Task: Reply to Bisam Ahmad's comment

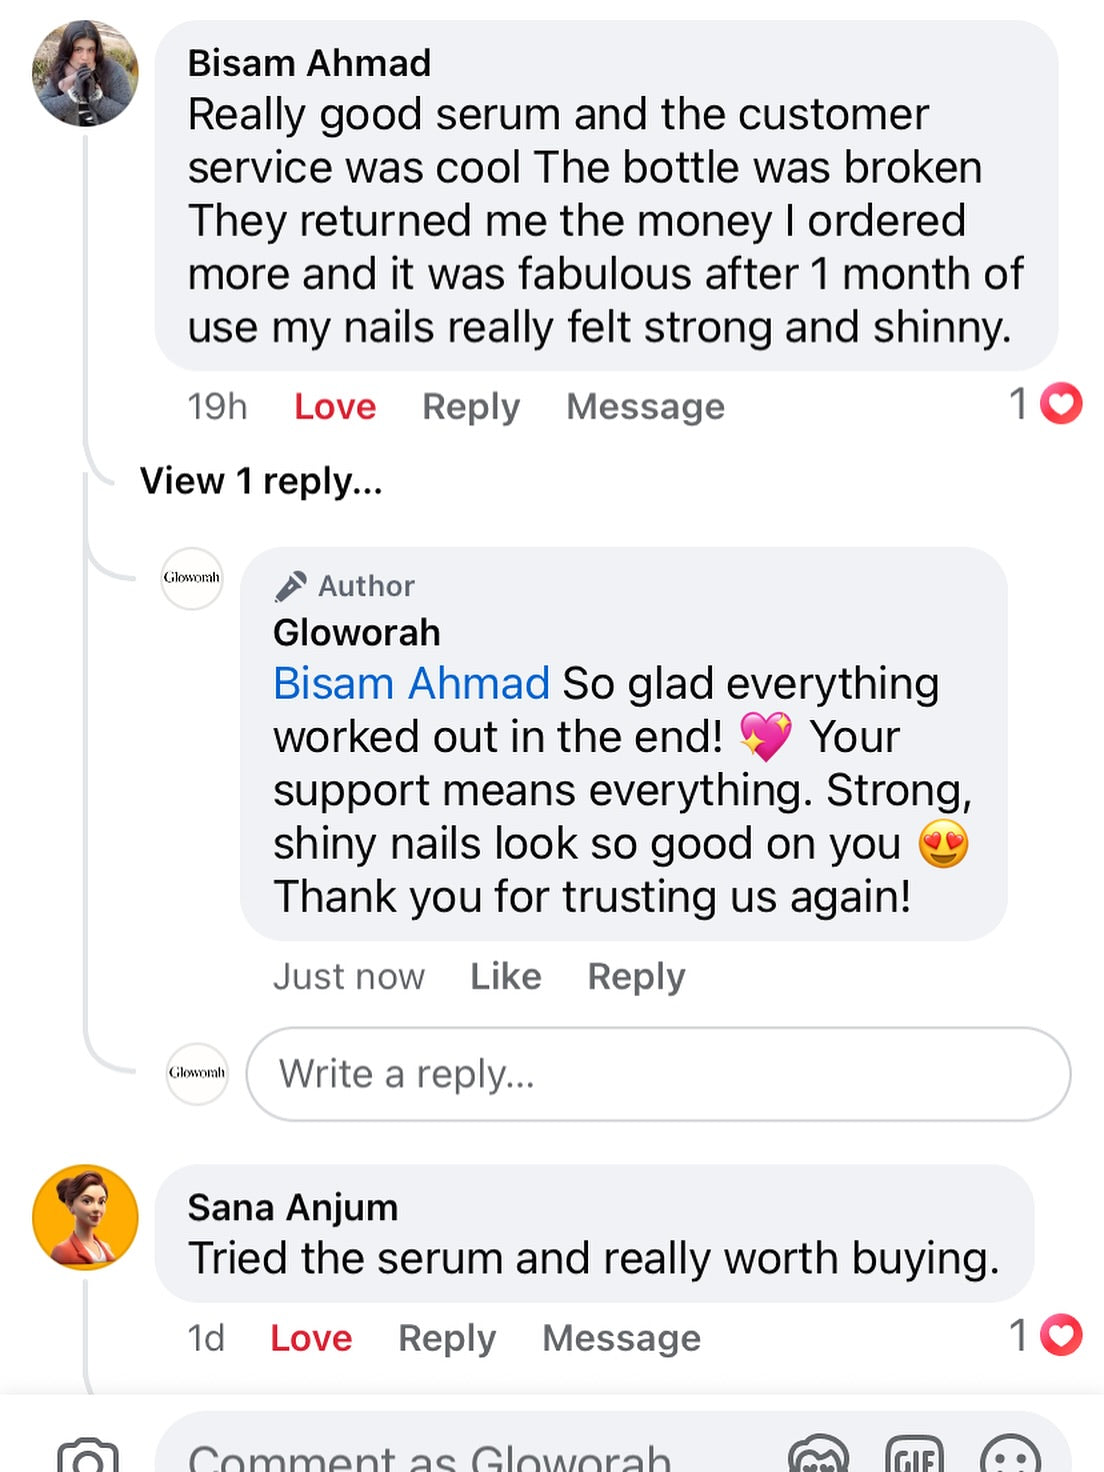Action: pos(471,407)
